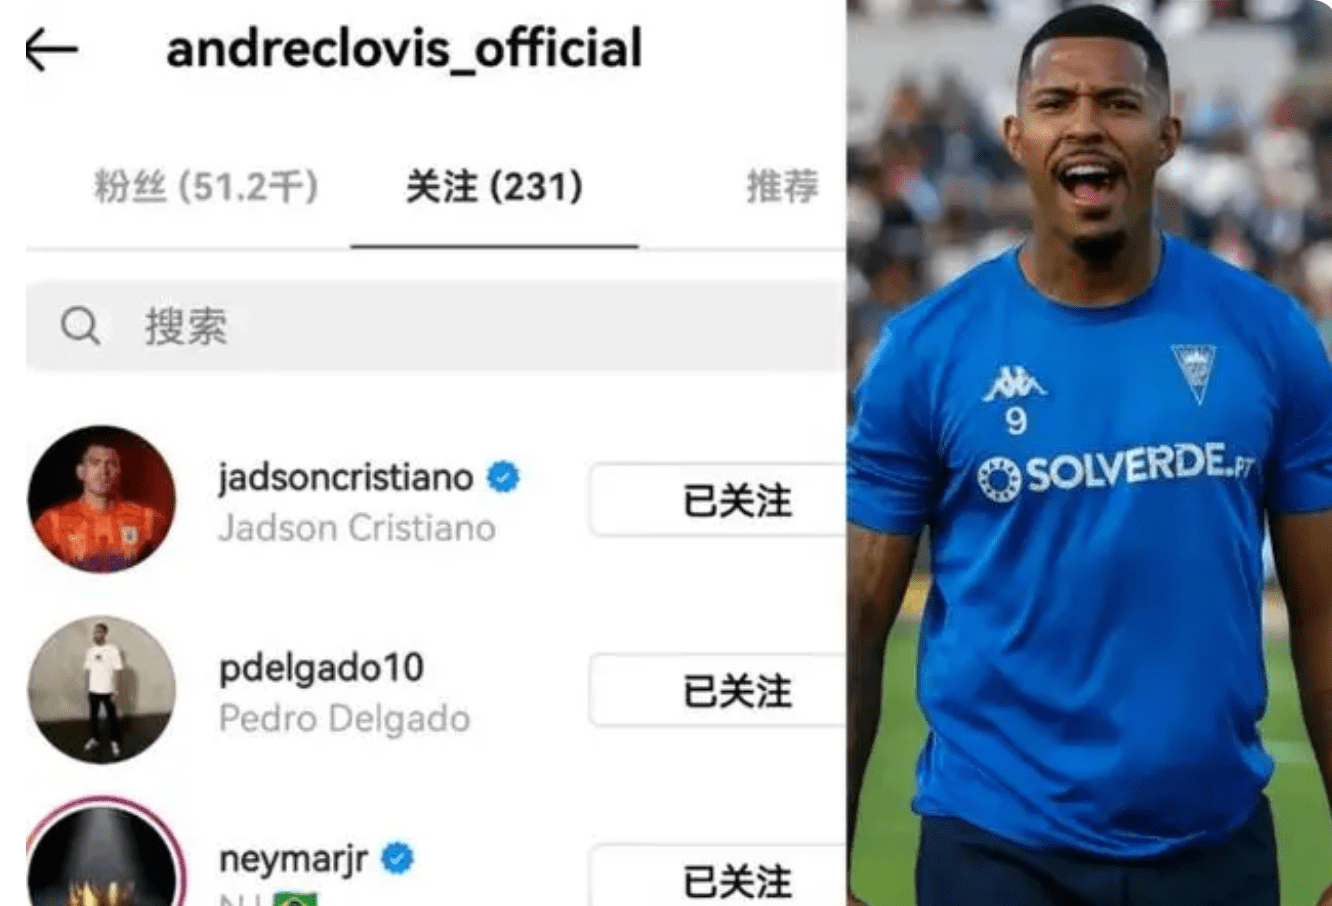Switch to the 推荐 tab

pos(783,187)
